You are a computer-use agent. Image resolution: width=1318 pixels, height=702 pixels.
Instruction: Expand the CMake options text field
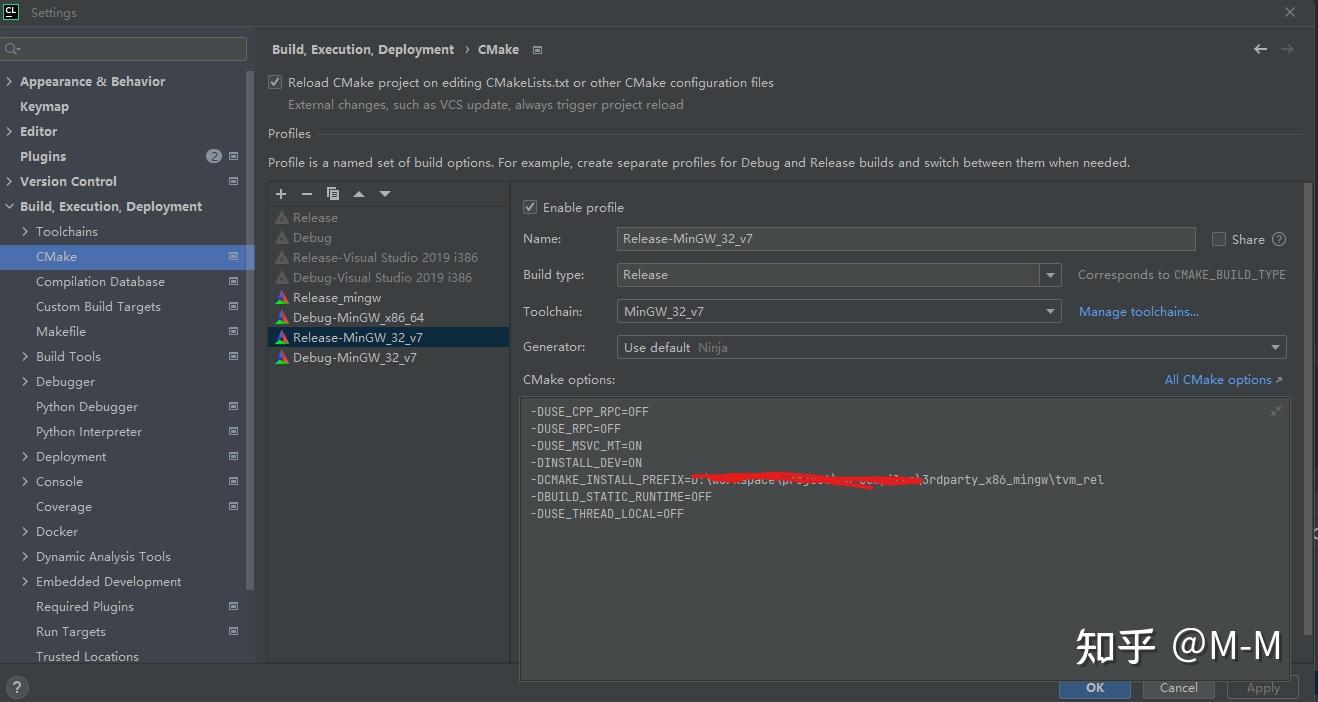point(1276,411)
